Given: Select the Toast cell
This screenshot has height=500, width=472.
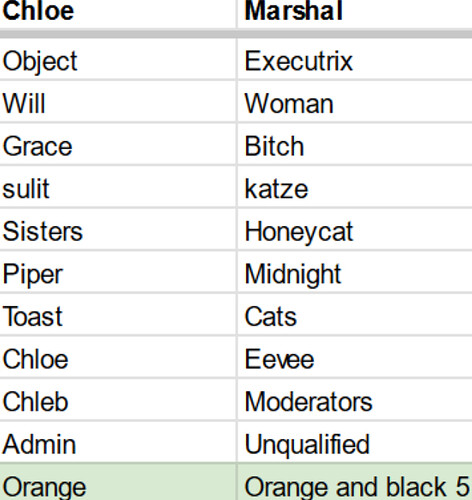Looking at the screenshot, I should [x=118, y=315].
